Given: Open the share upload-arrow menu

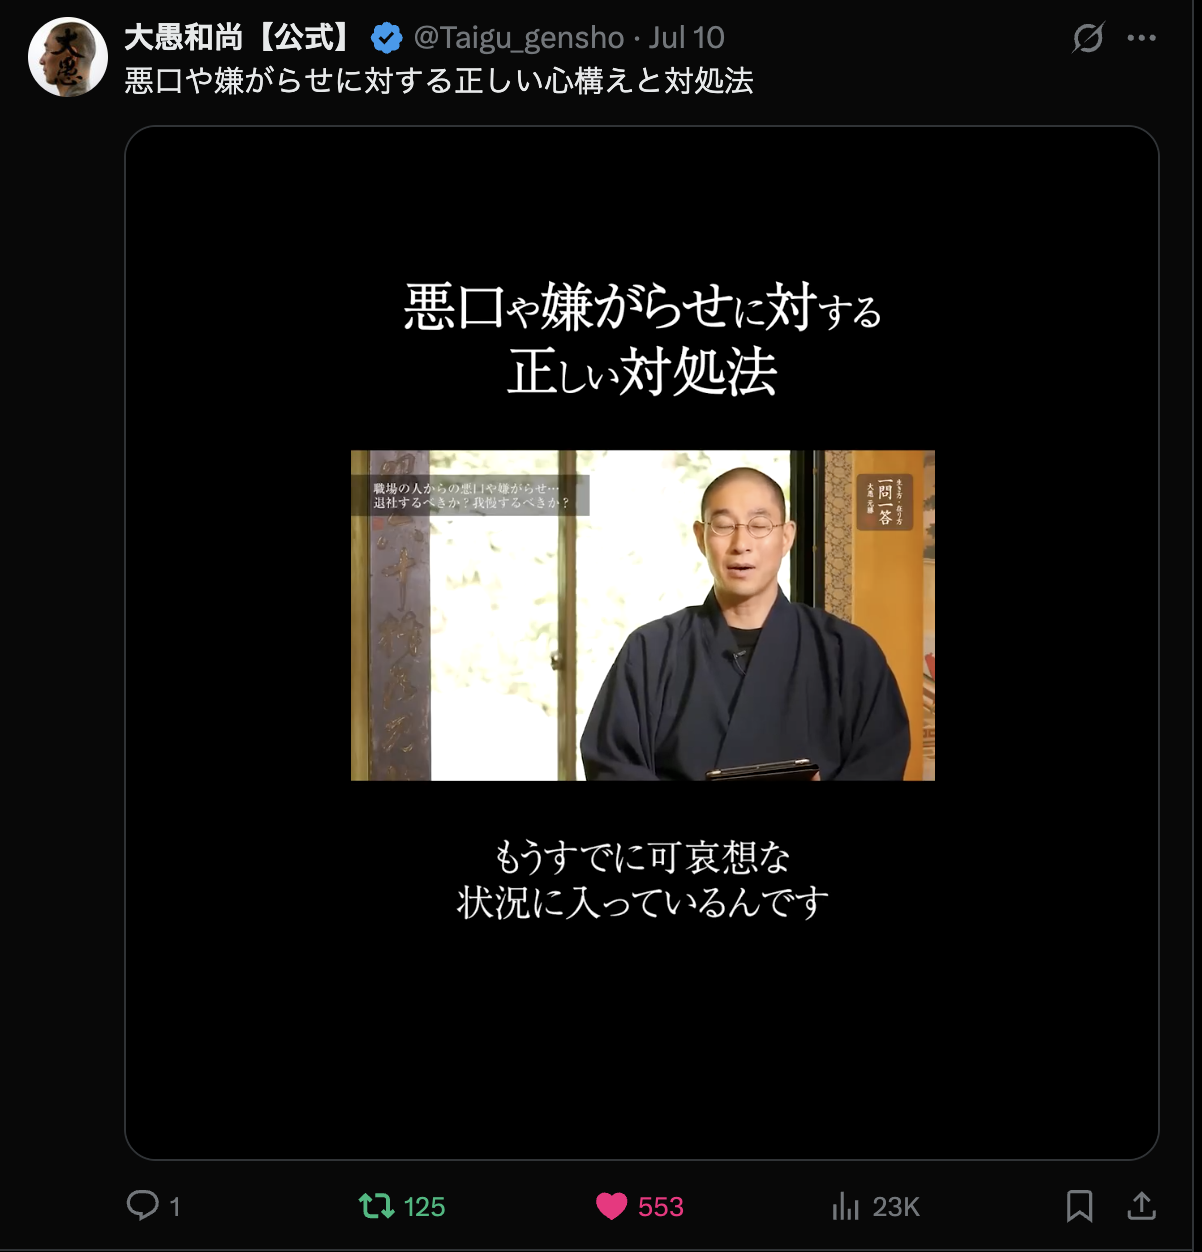Looking at the screenshot, I should pos(1141,1206).
